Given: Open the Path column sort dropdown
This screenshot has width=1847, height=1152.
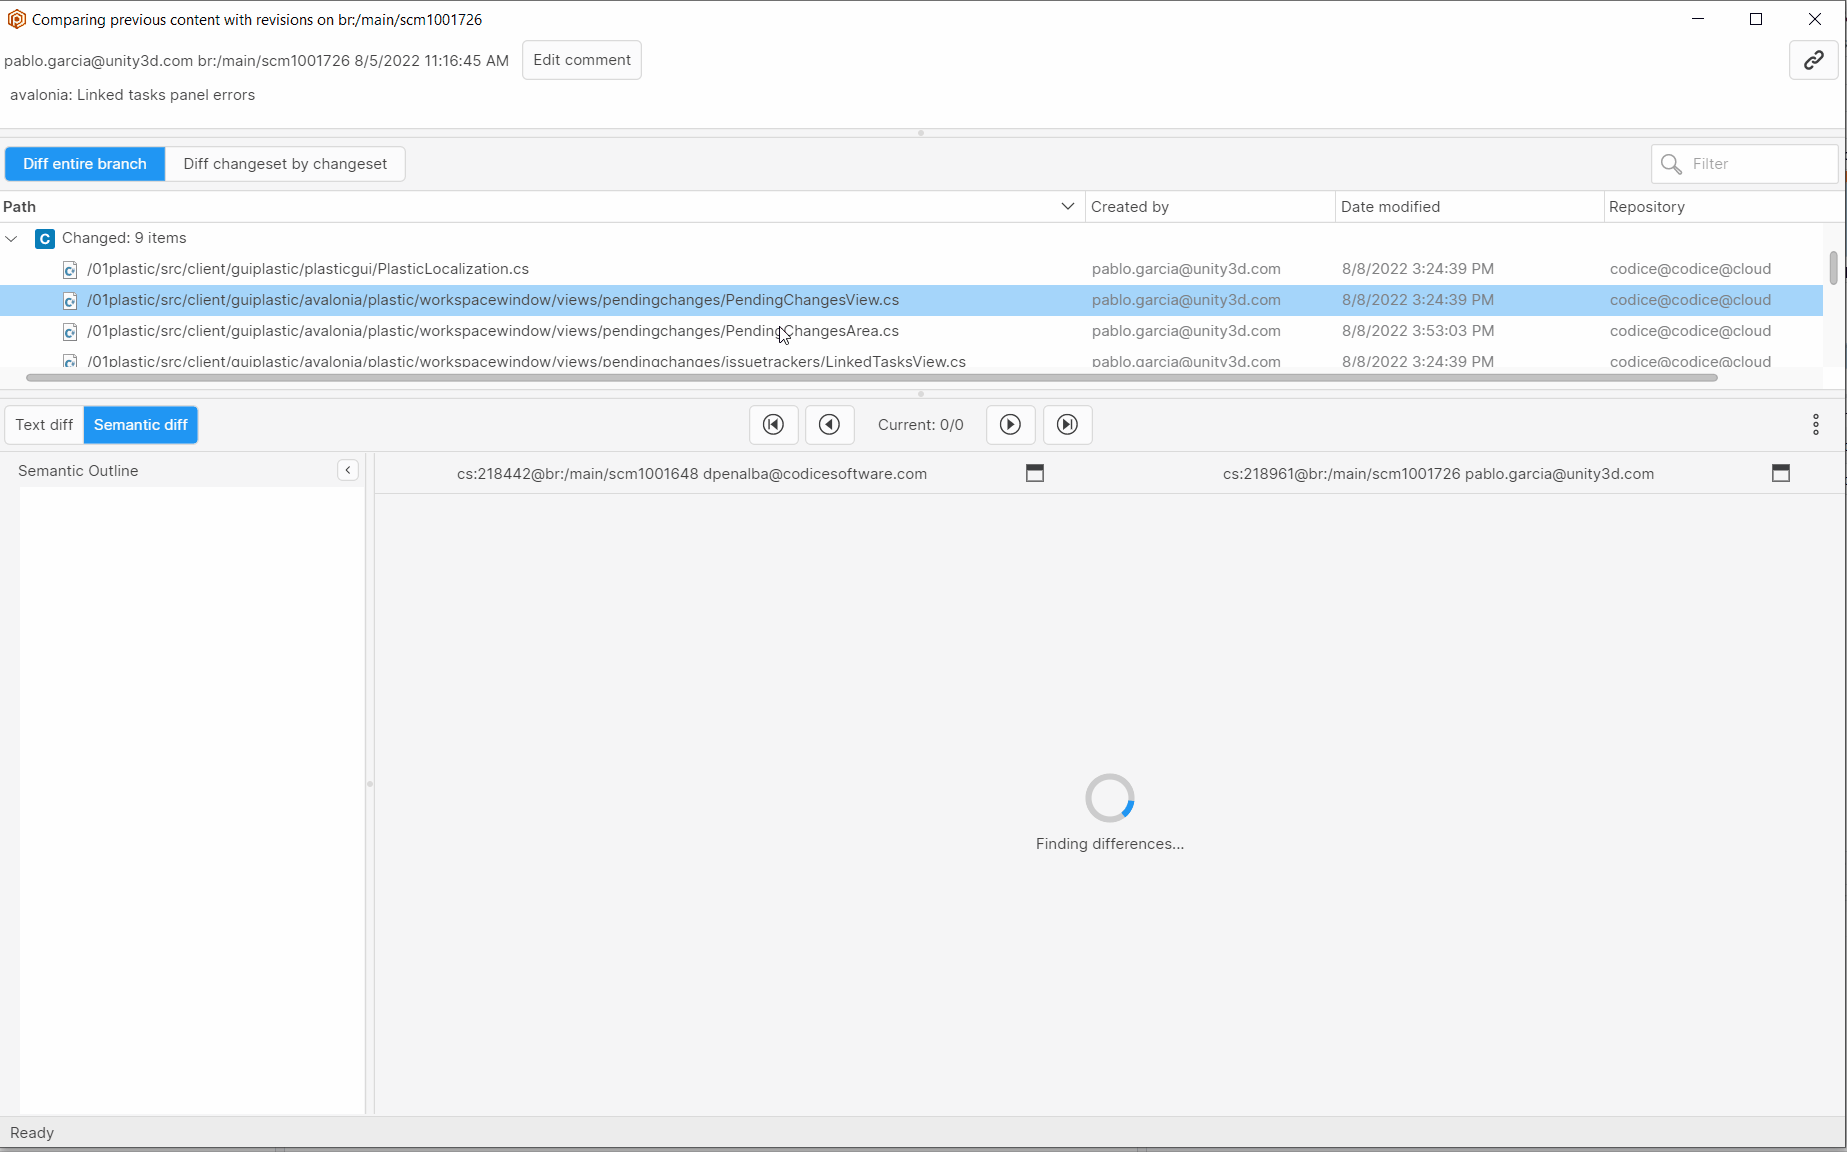Looking at the screenshot, I should click(x=1067, y=206).
